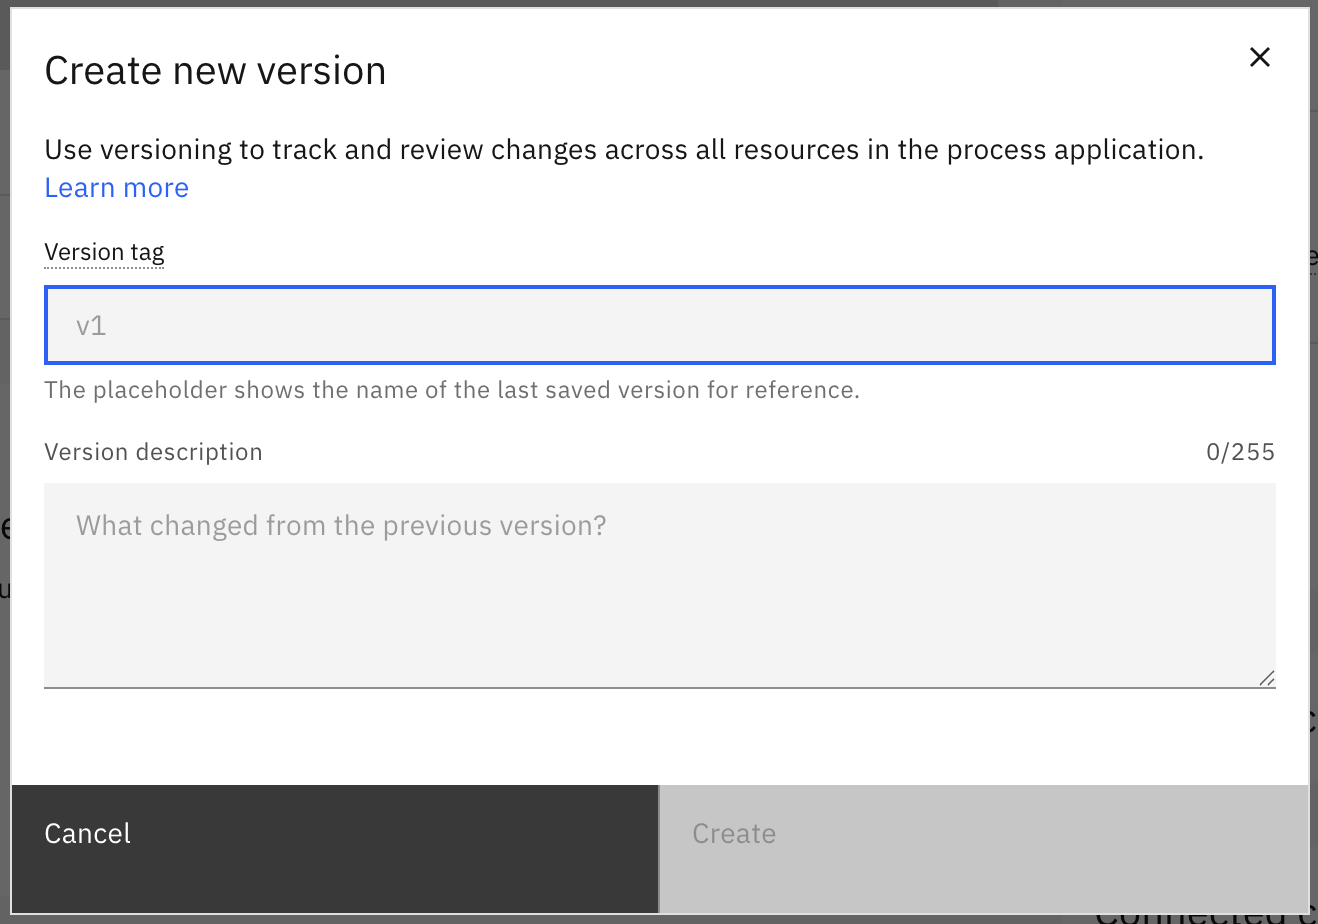Screen dimensions: 1318x924
Task: Click the 0/255 character counter
Action: coord(1240,452)
